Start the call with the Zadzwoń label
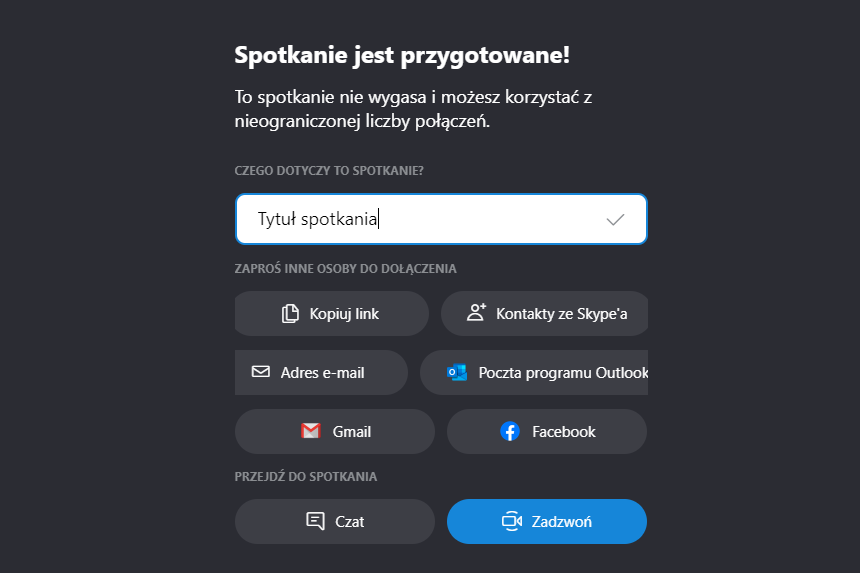The height and width of the screenshot is (573, 860). [x=562, y=521]
